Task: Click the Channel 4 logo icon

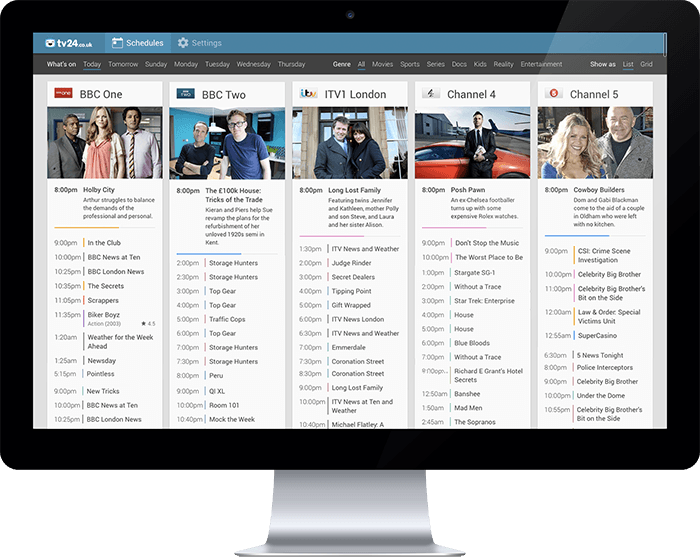Action: (431, 93)
